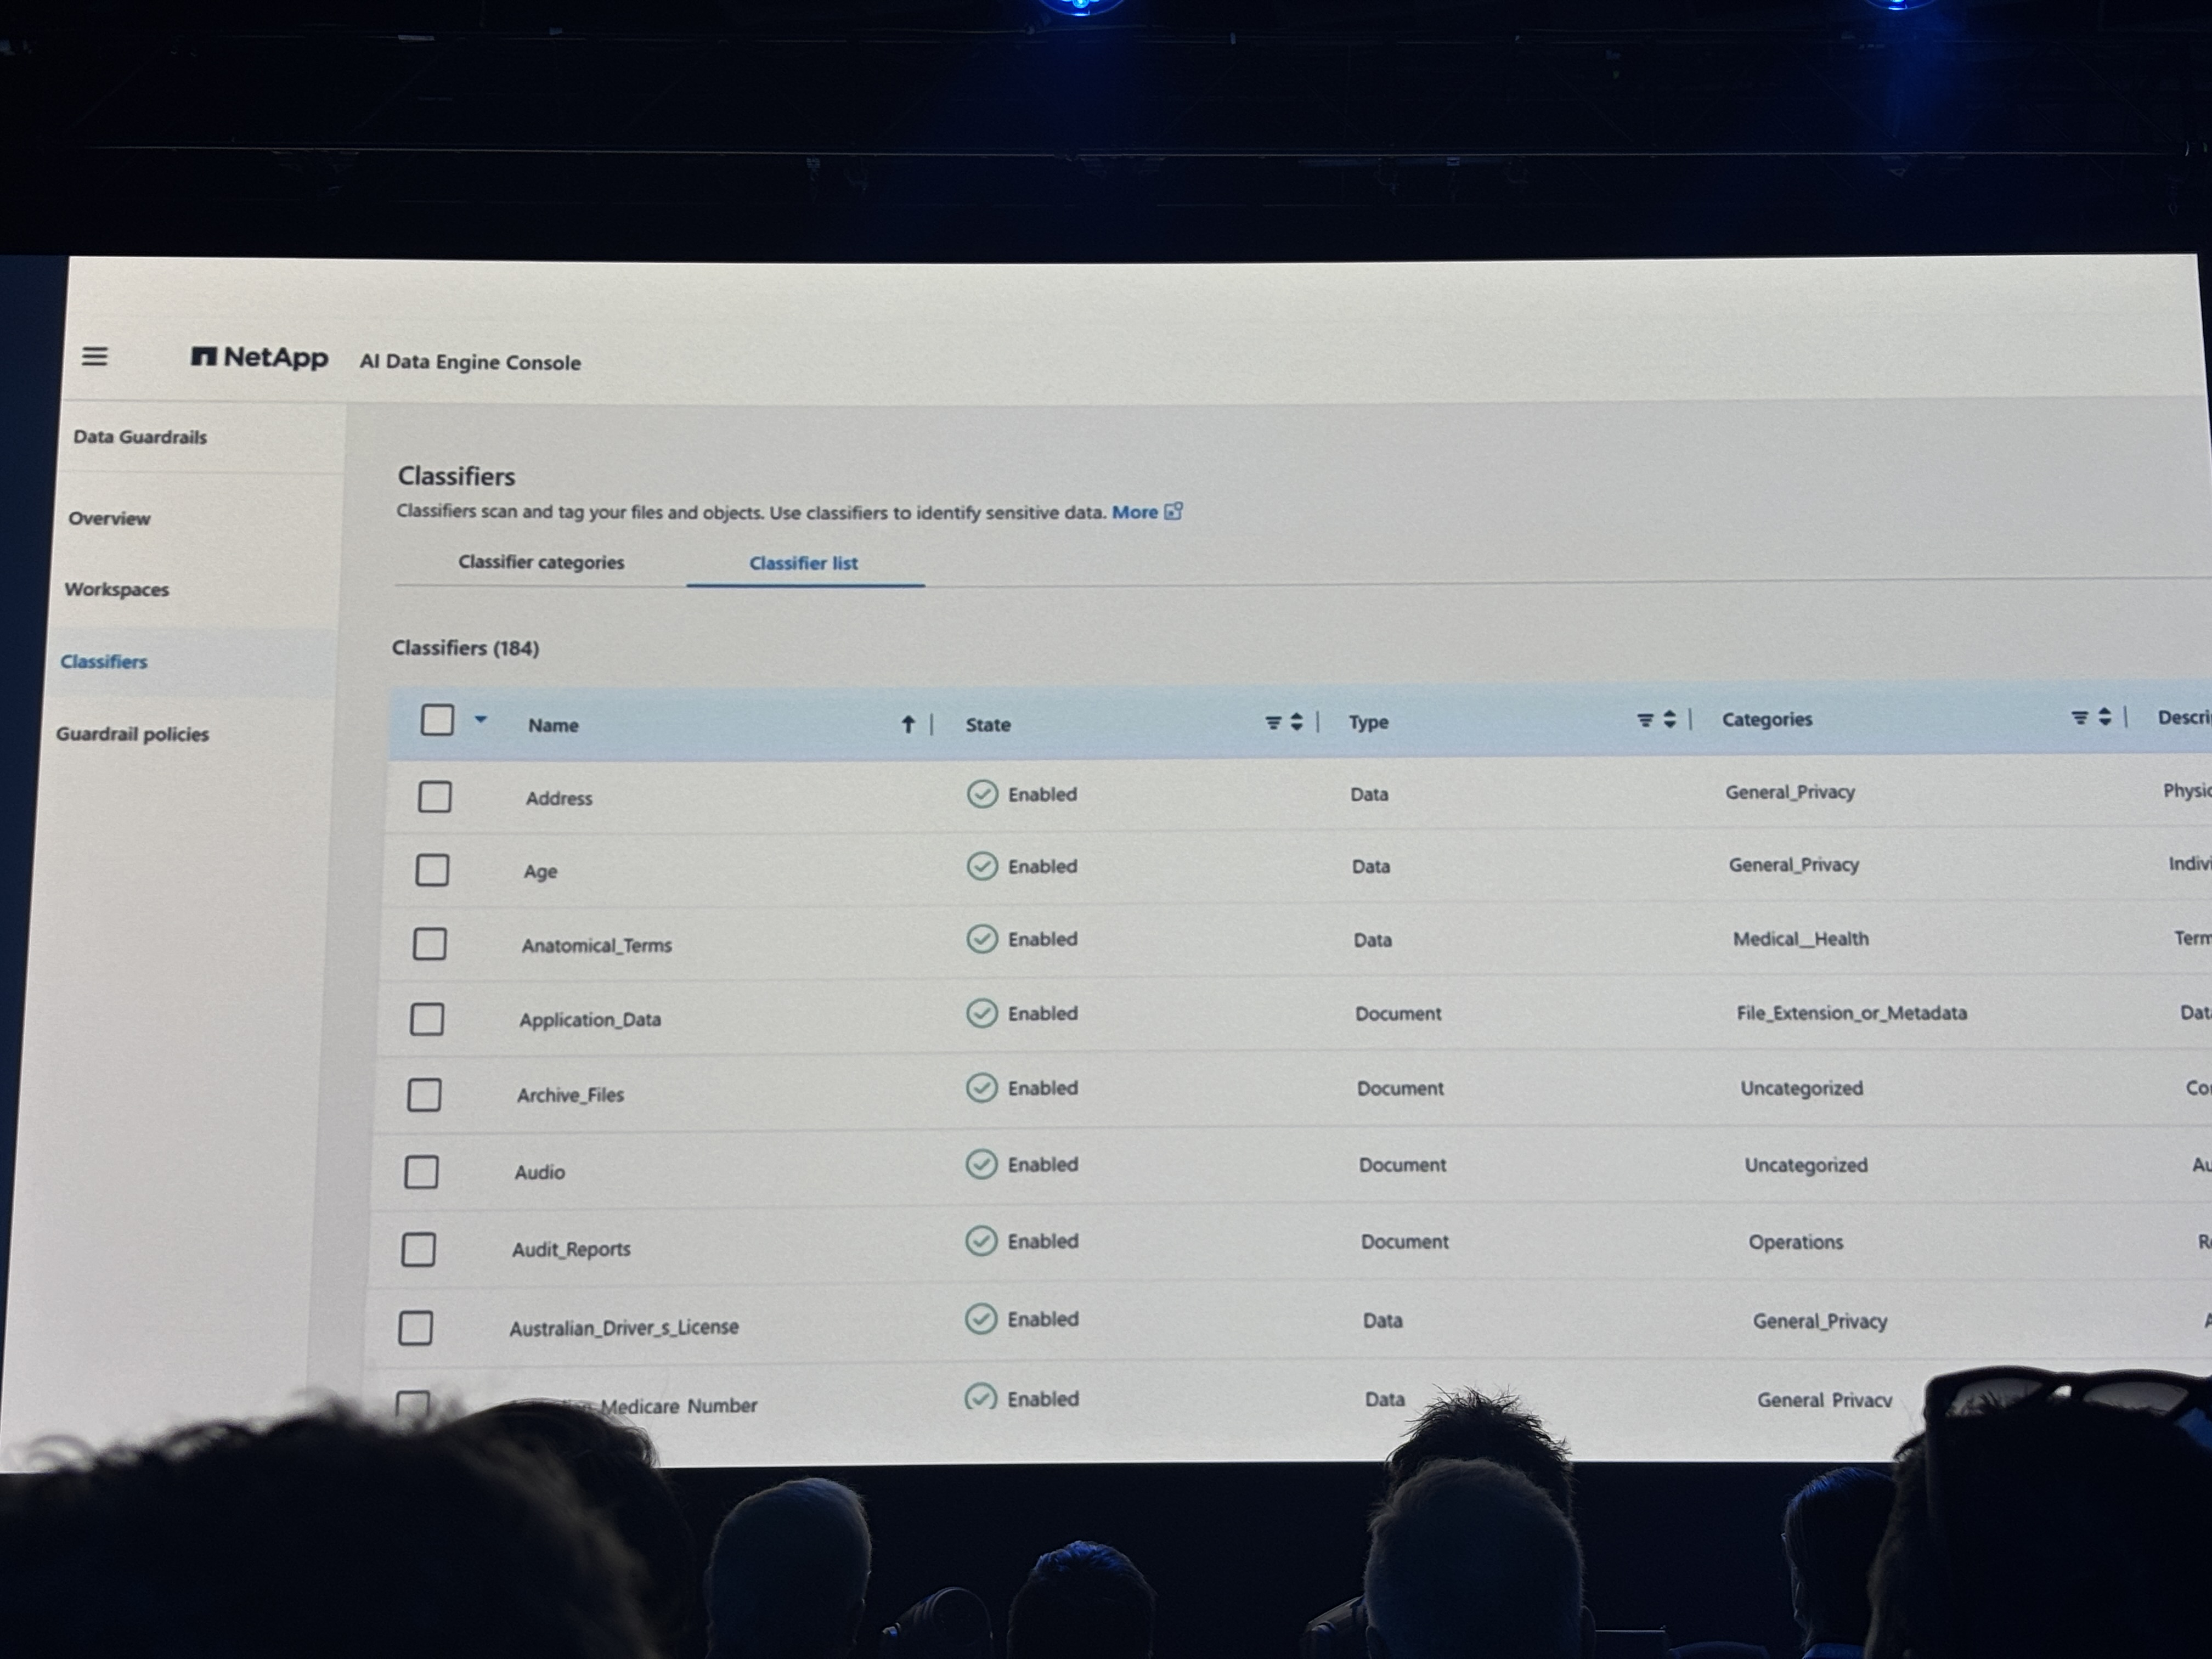Open the Type column filter icon
The width and height of the screenshot is (2212, 1659).
1645,720
